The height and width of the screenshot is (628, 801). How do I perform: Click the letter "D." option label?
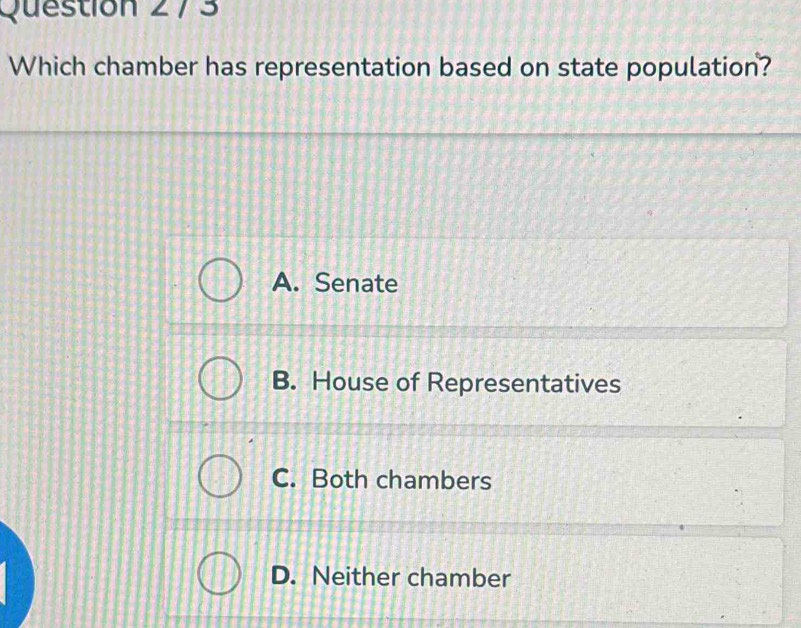pyautogui.click(x=285, y=577)
